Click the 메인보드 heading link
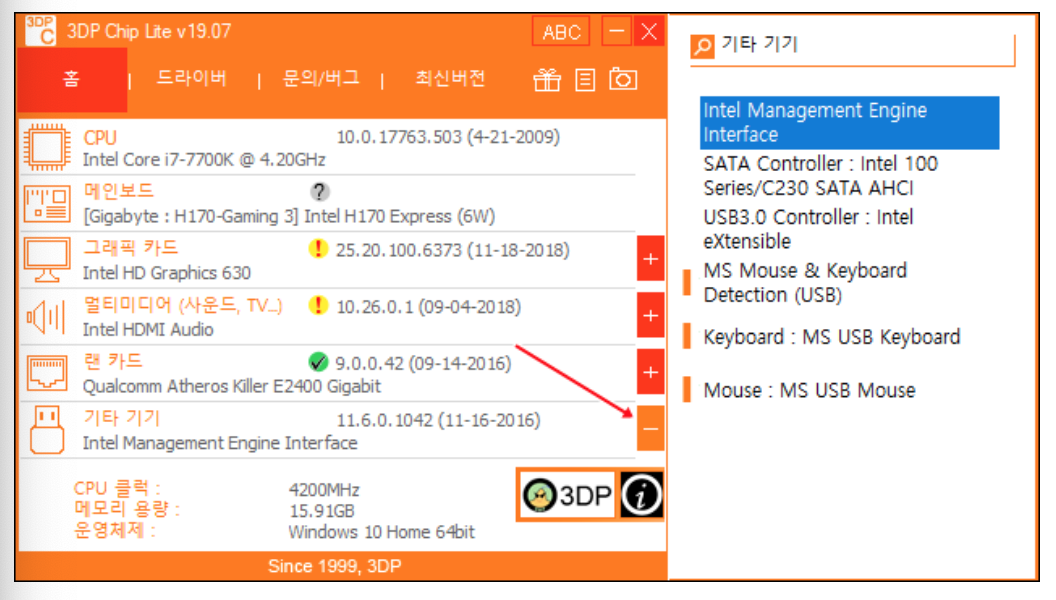 click(119, 191)
